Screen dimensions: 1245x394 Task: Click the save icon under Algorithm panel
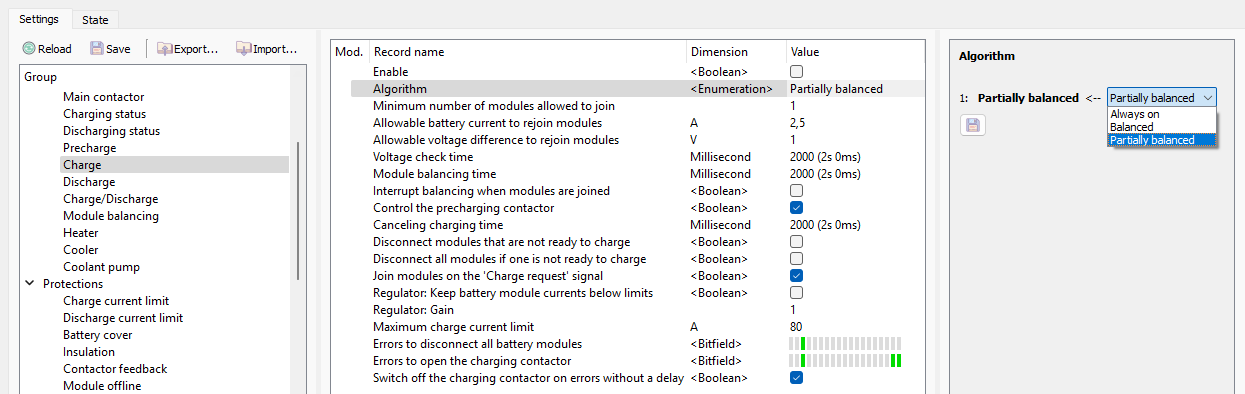[971, 125]
